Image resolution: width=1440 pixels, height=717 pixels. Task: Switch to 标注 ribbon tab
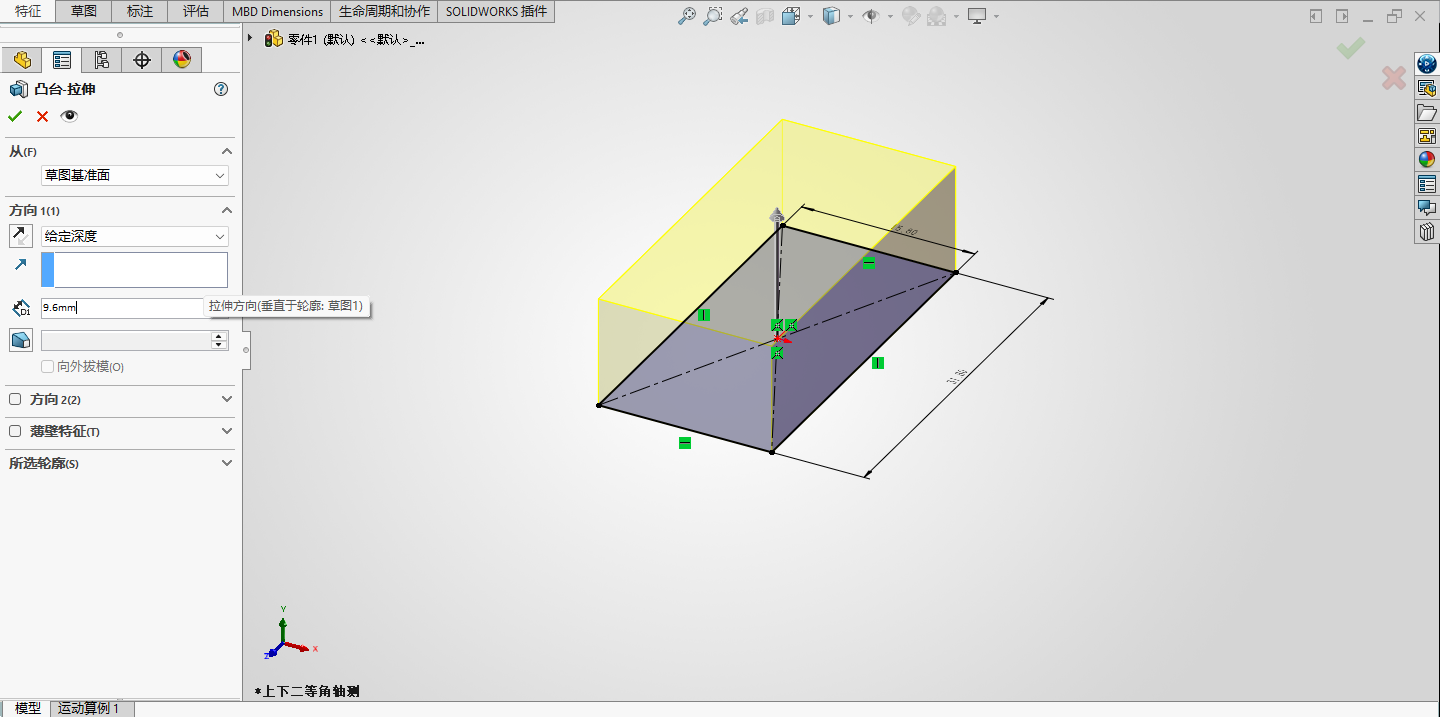(x=140, y=12)
